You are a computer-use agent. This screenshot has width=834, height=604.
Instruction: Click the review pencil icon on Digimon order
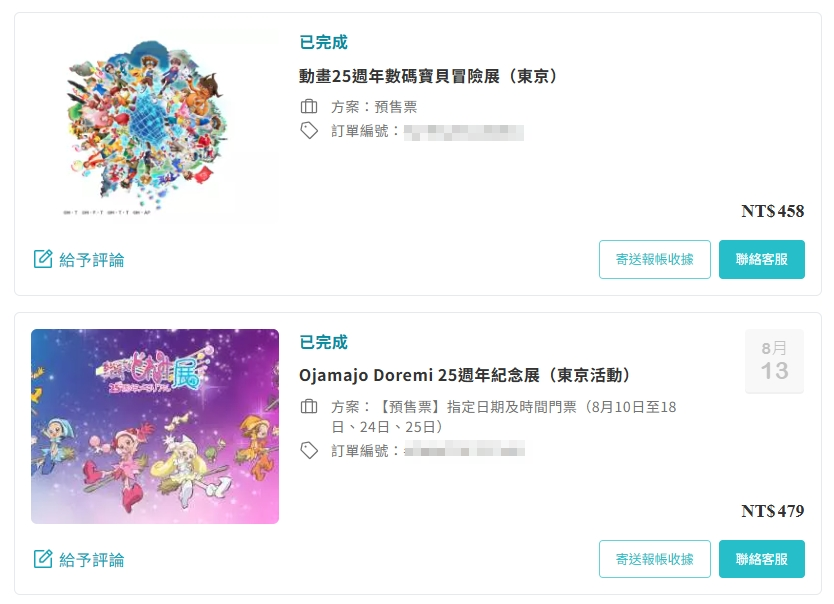pos(43,259)
